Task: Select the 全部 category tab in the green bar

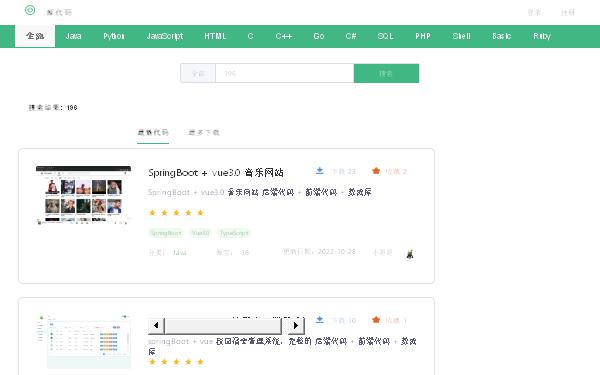Action: point(35,36)
